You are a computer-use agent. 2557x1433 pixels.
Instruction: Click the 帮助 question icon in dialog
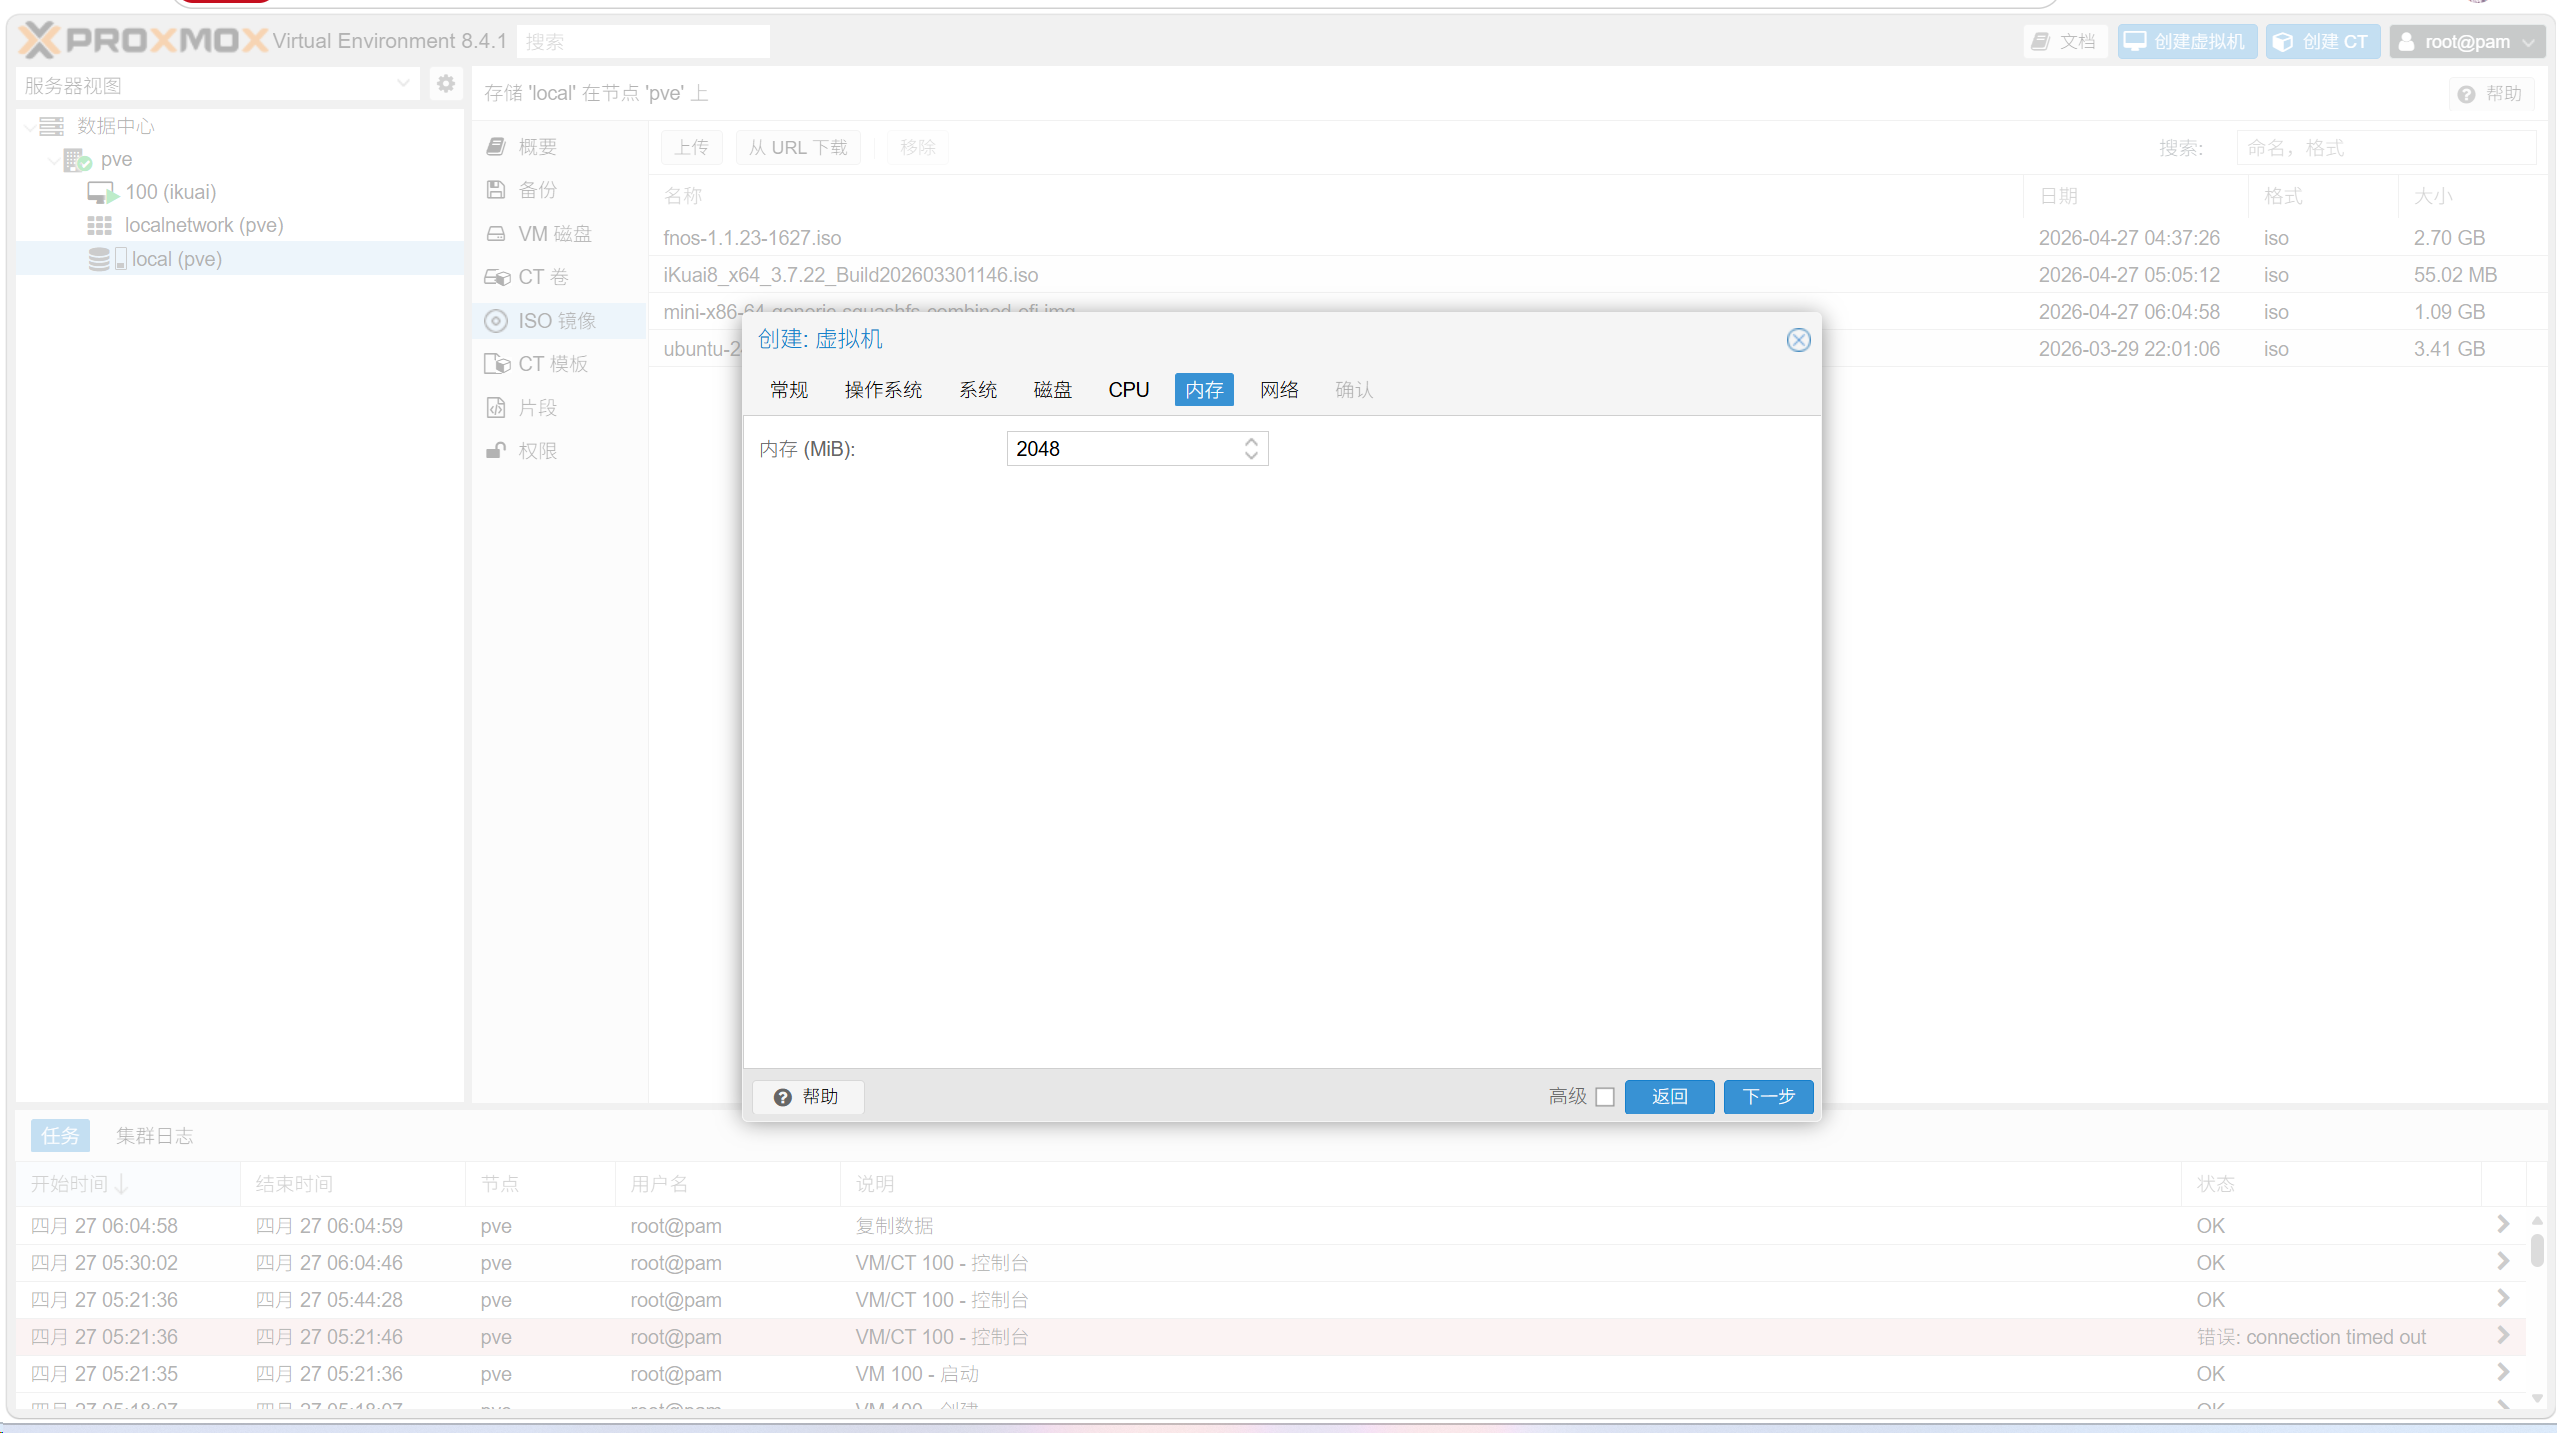click(x=783, y=1097)
